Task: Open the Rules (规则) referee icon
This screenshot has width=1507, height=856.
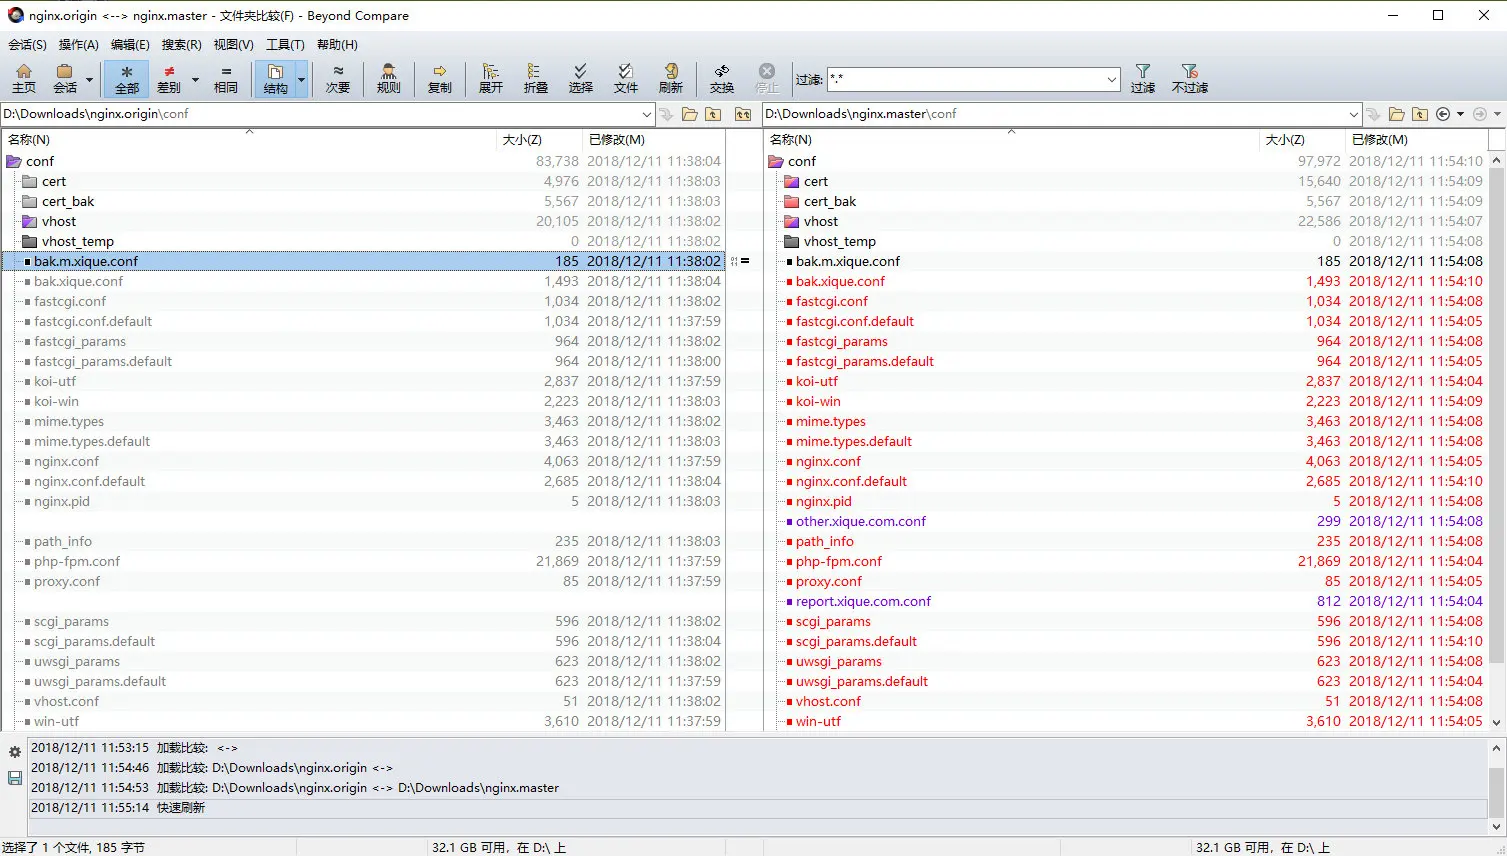Action: tap(389, 79)
